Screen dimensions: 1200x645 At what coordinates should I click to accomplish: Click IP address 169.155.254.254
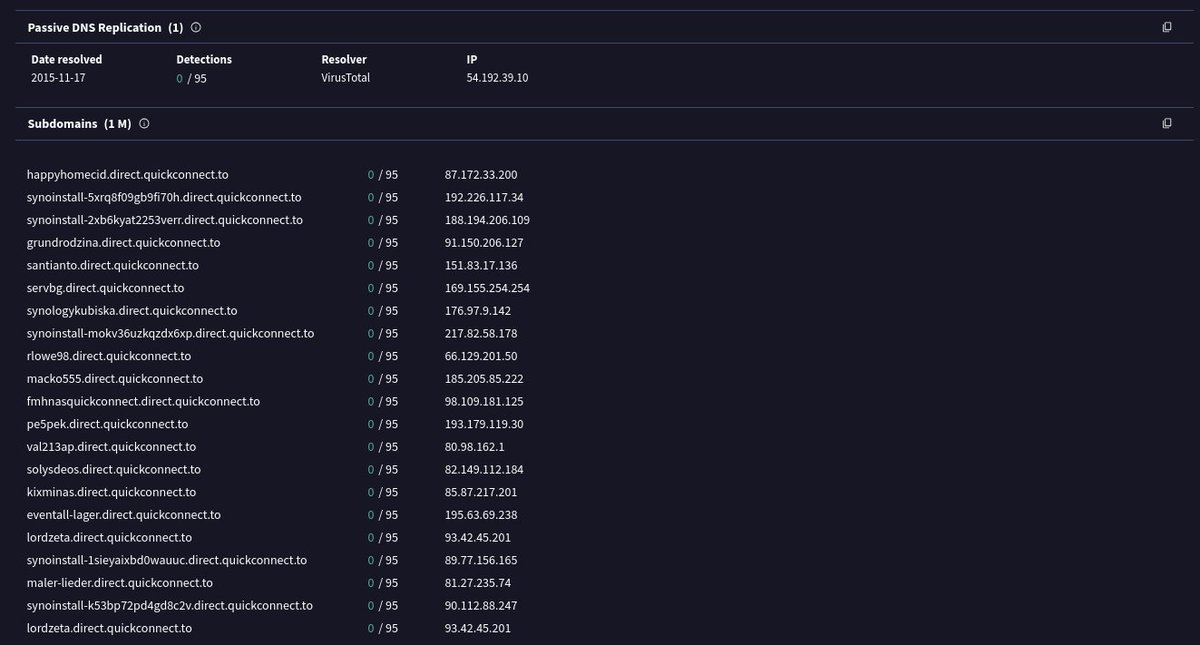point(487,288)
